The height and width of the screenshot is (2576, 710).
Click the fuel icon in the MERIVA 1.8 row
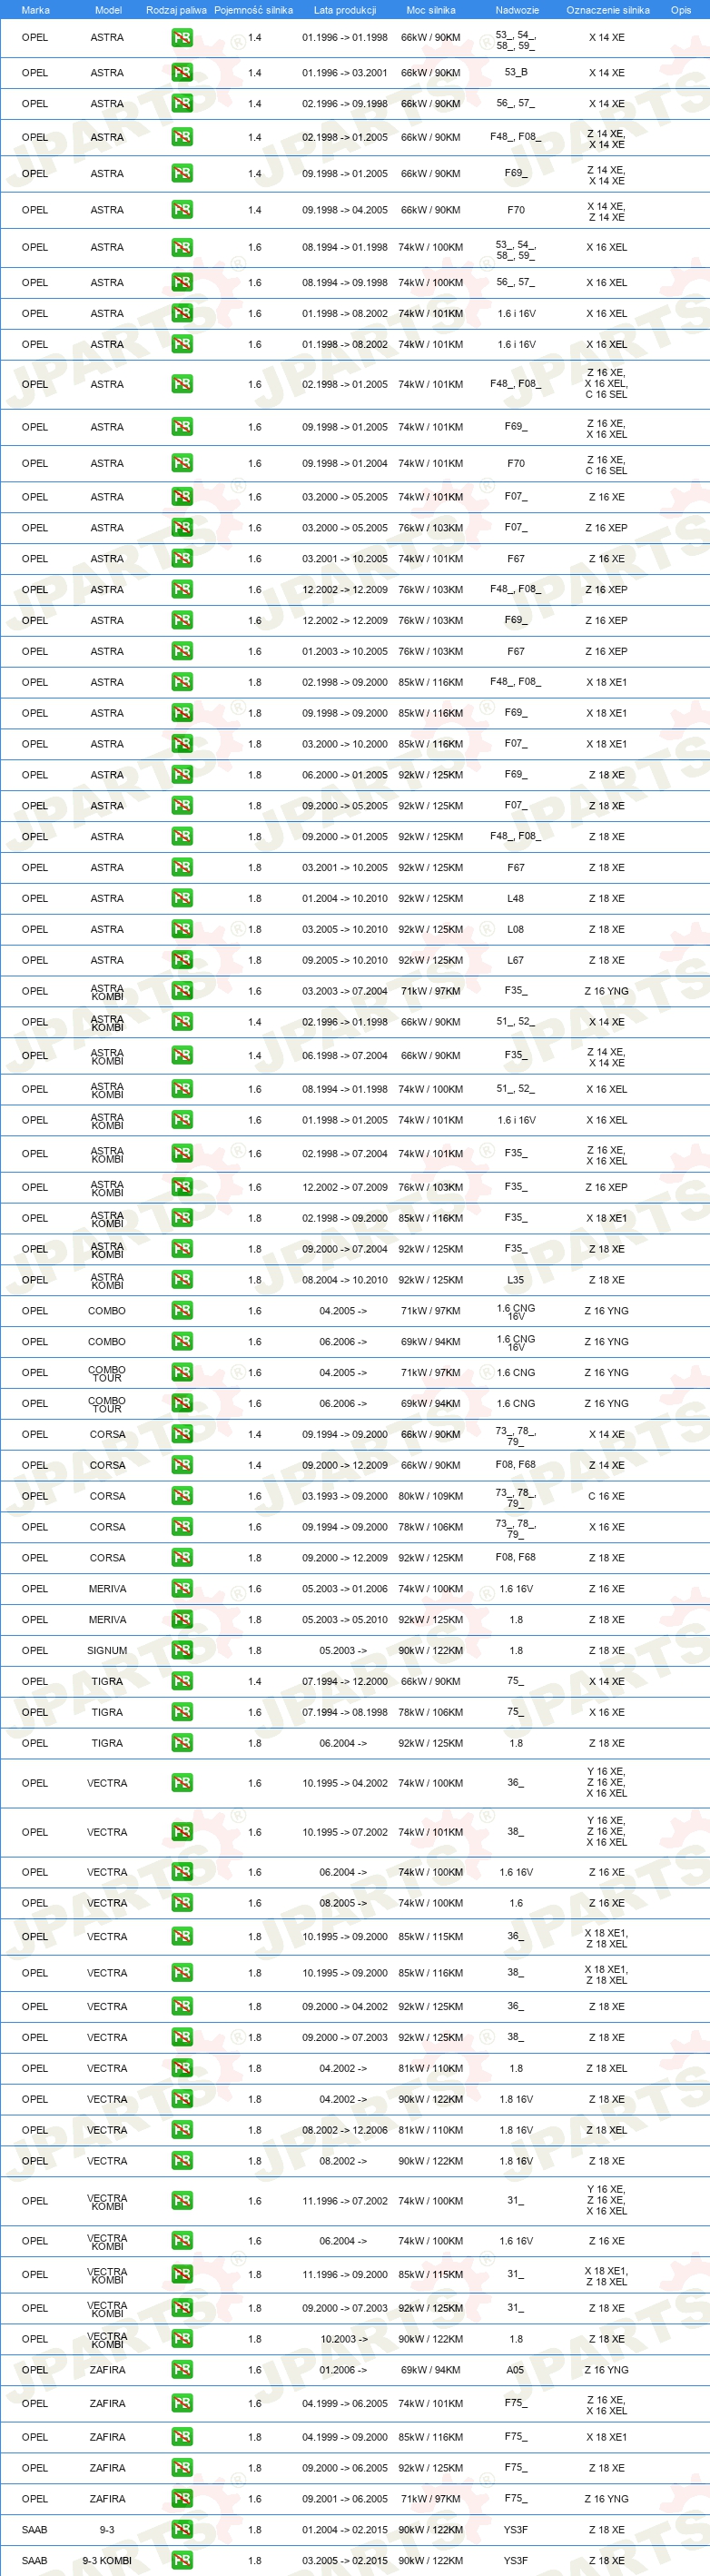point(182,1619)
